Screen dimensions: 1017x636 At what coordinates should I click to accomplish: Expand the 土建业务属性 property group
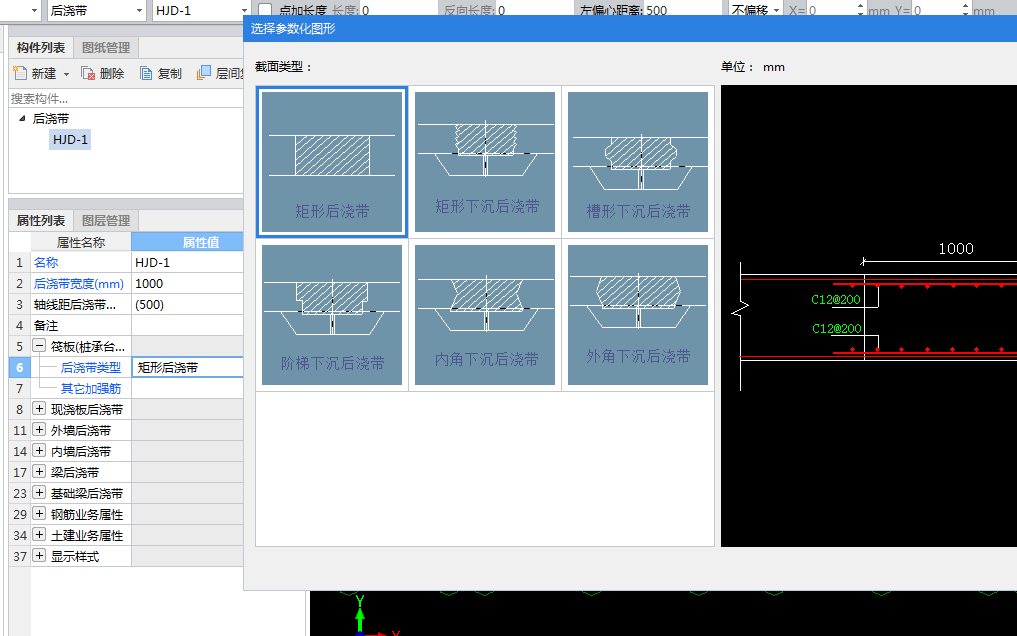(x=39, y=535)
